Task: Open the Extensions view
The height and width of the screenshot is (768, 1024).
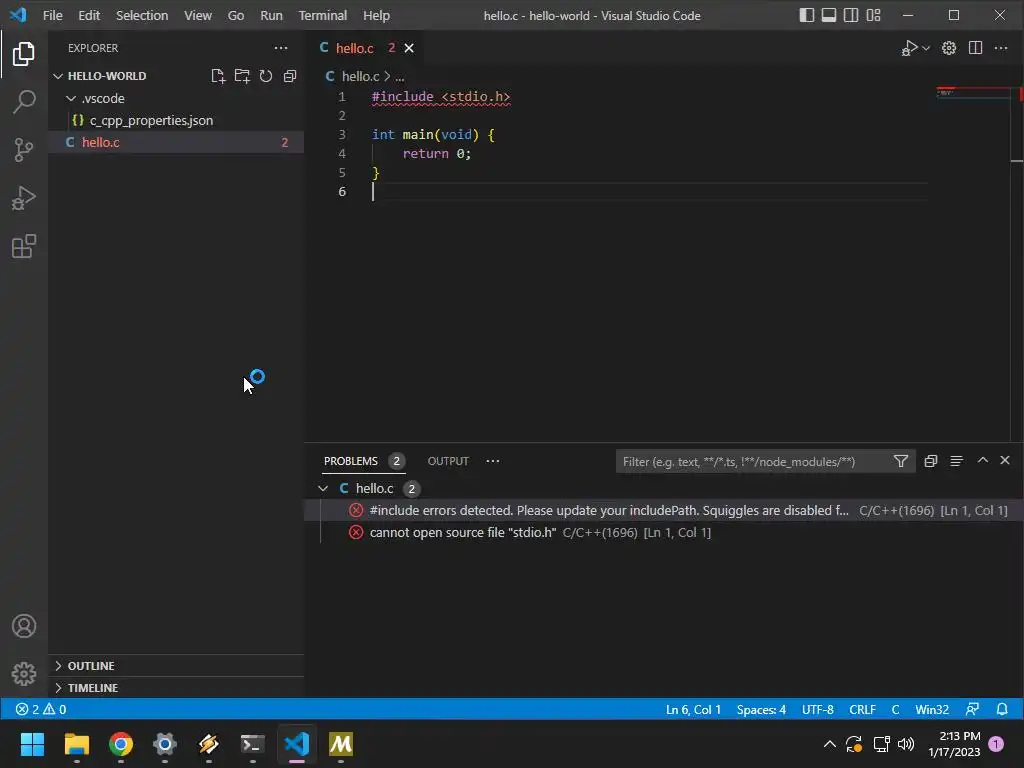Action: coord(24,246)
